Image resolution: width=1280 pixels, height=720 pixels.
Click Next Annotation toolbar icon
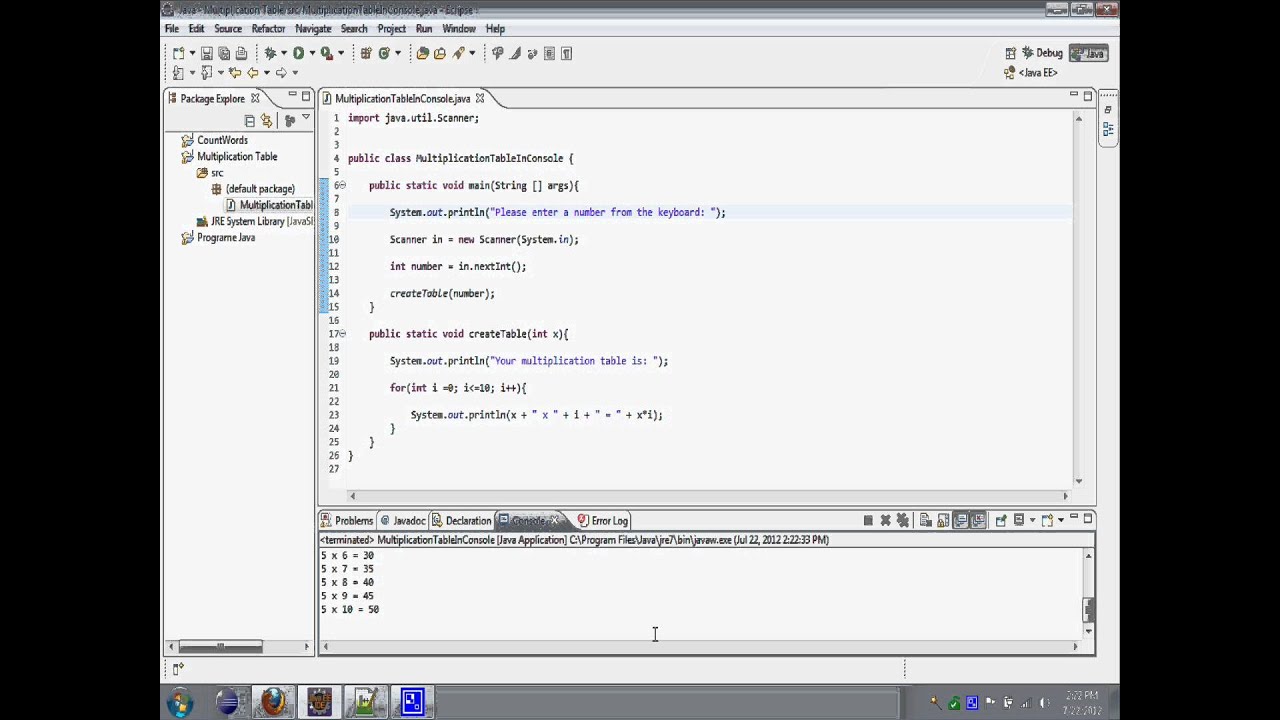click(x=178, y=73)
